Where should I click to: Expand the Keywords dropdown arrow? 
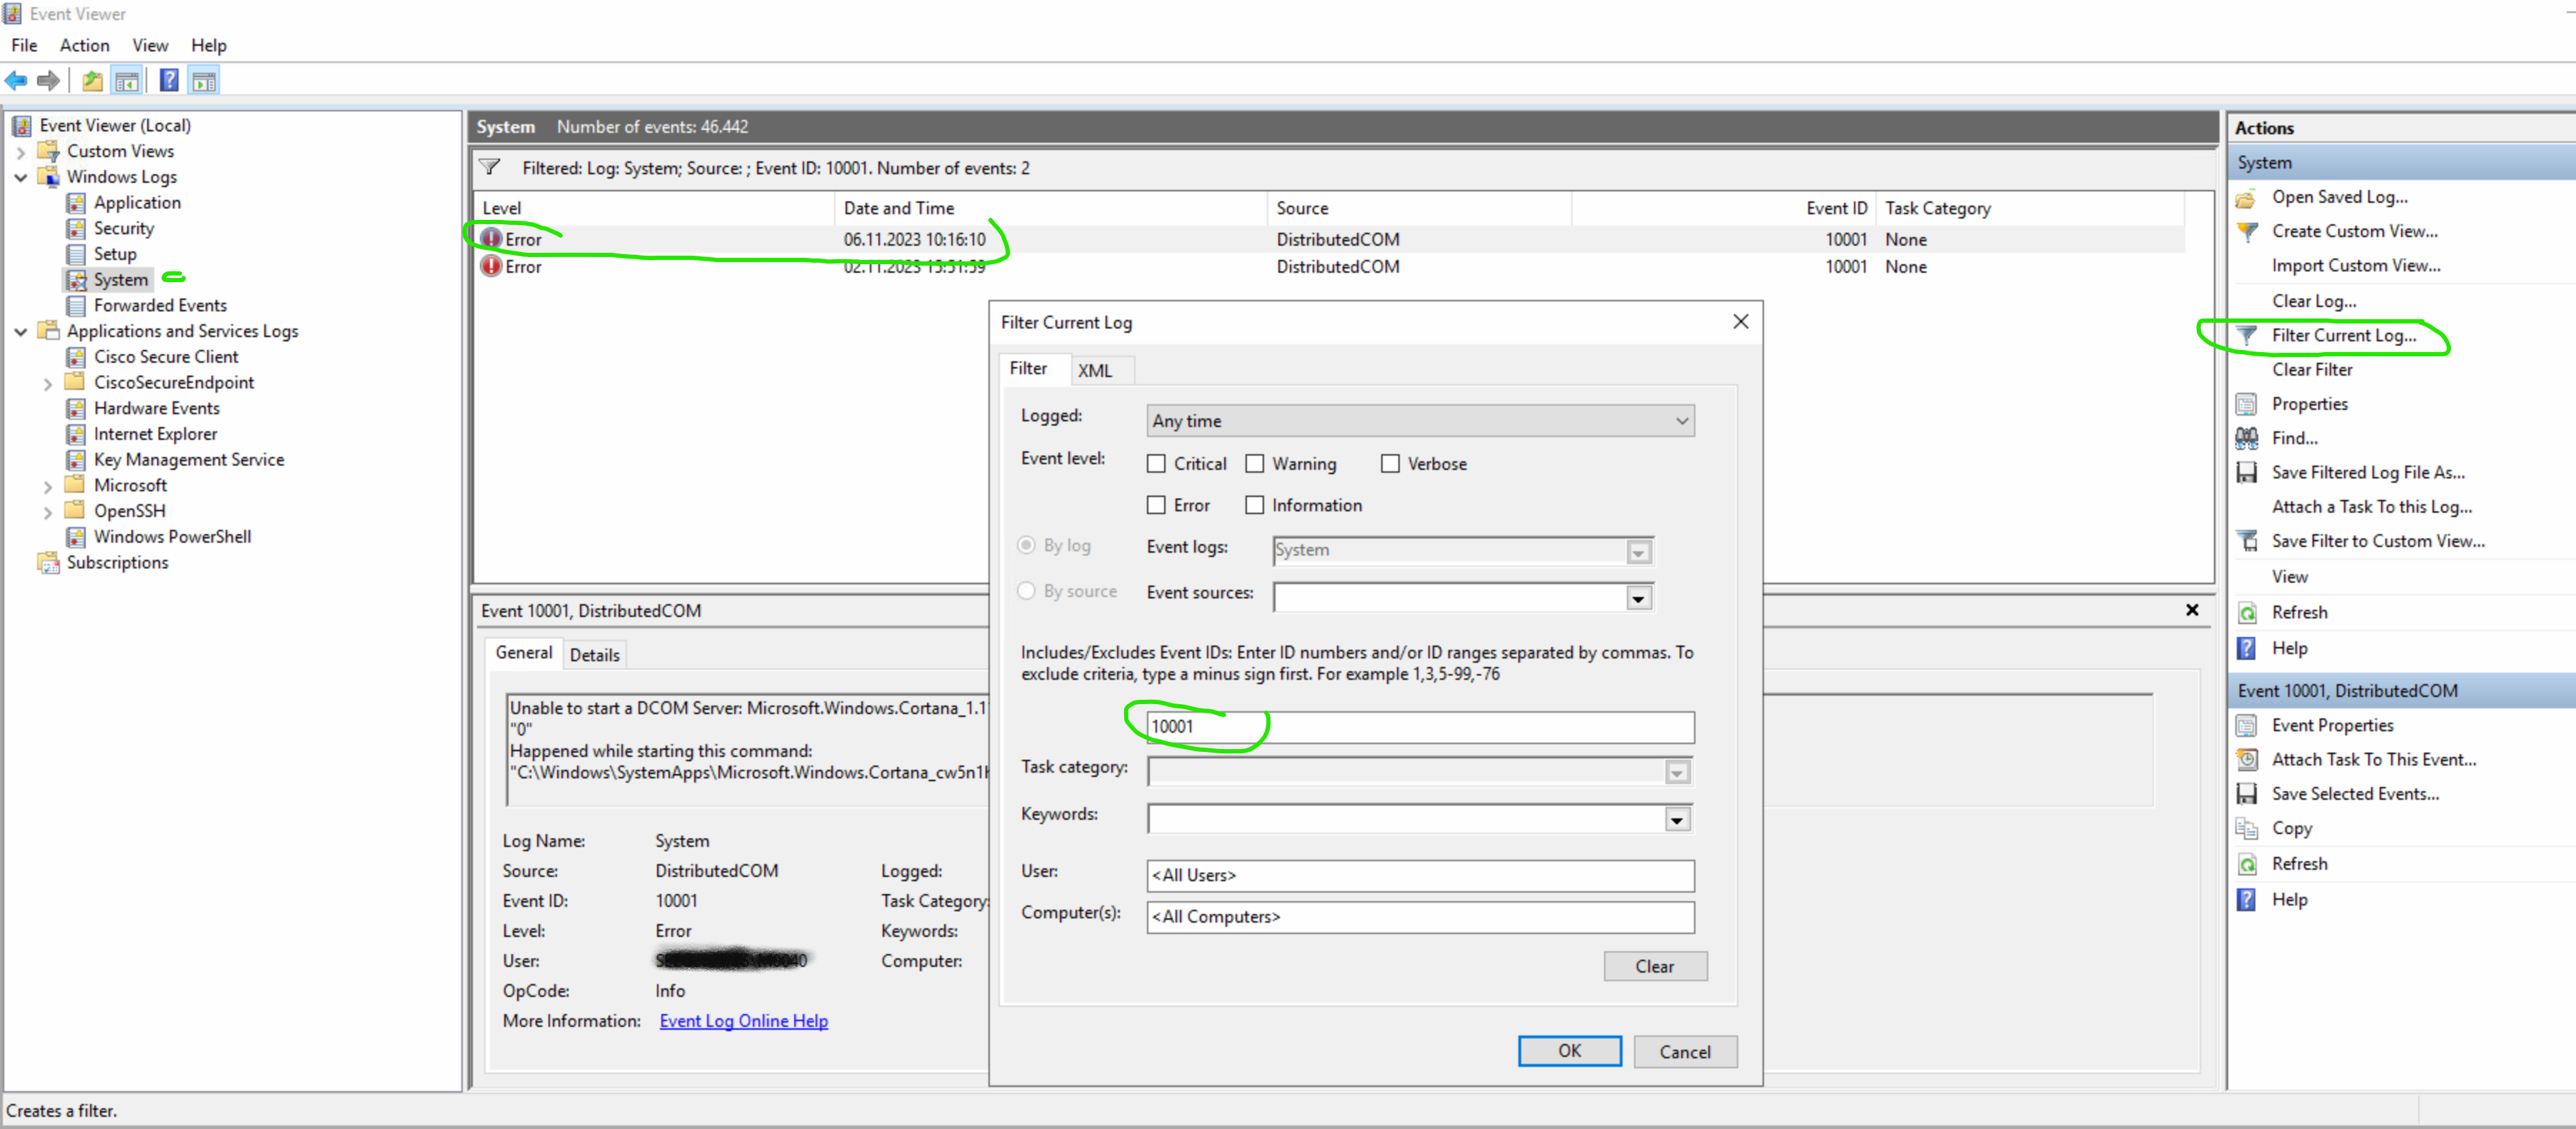(1677, 820)
